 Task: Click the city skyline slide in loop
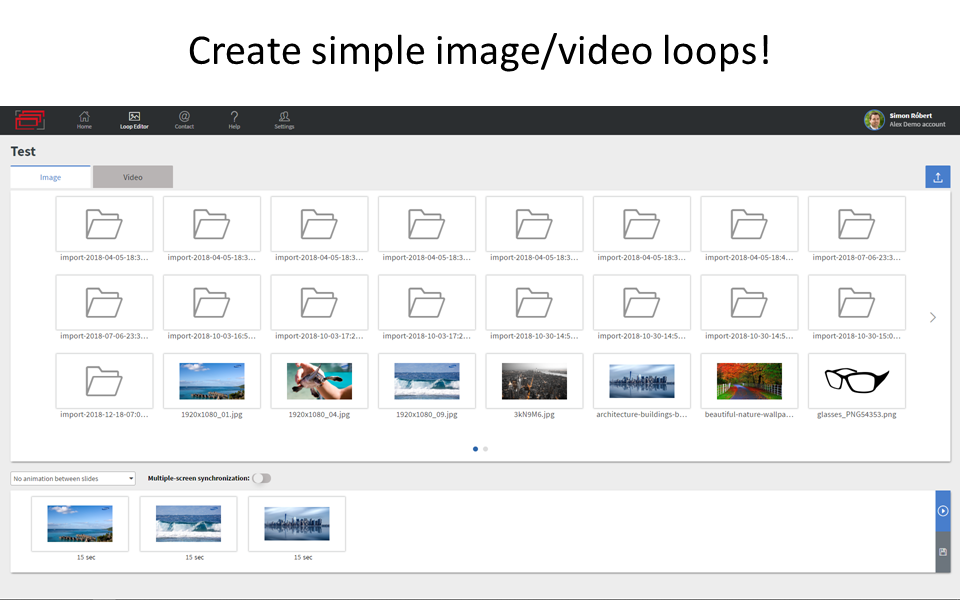(297, 524)
